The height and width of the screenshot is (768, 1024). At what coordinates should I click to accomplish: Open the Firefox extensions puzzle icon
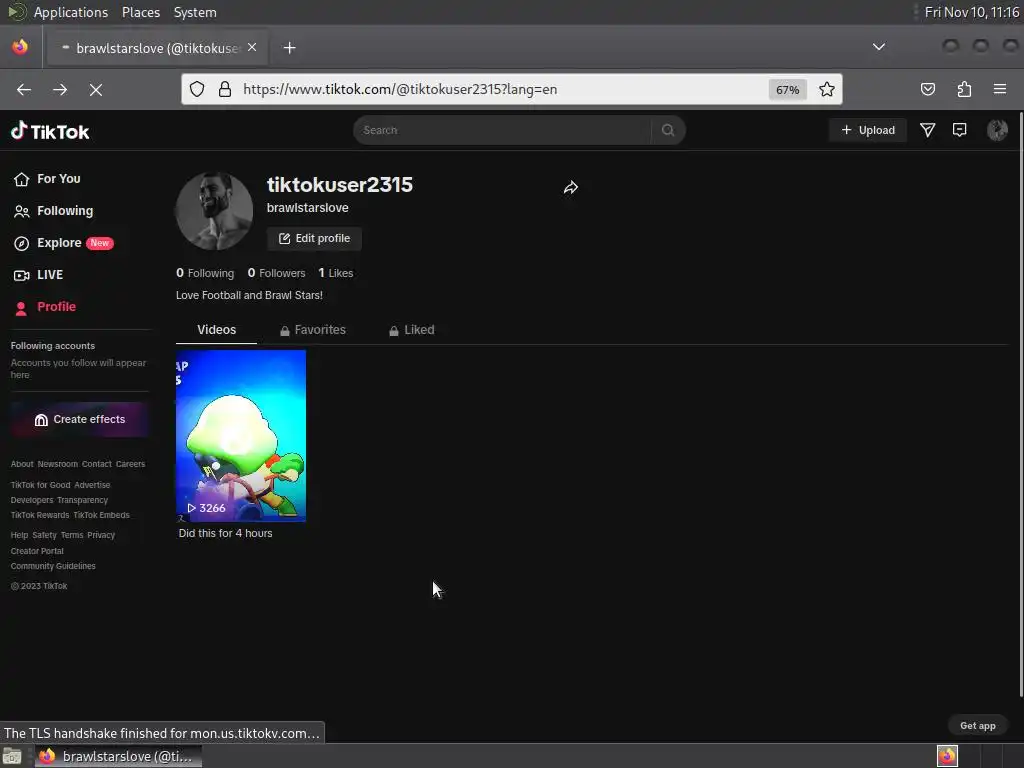964,89
